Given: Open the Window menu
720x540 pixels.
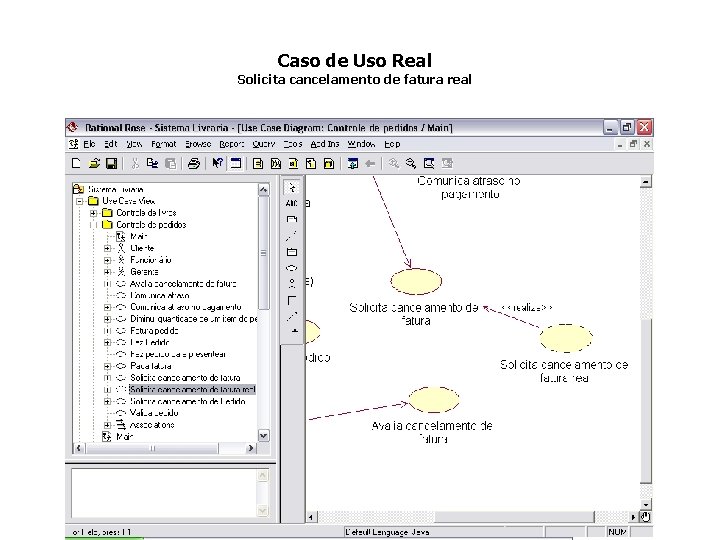Looking at the screenshot, I should point(361,144).
